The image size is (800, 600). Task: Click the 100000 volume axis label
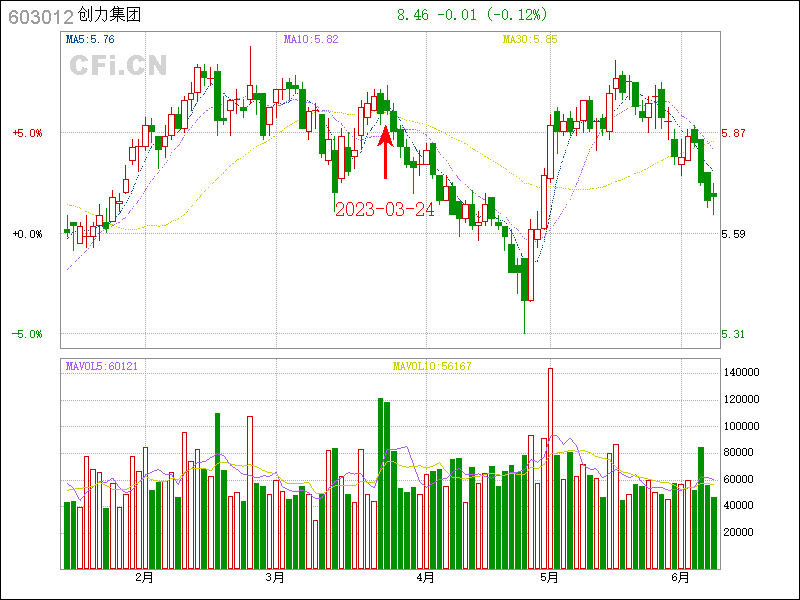click(x=741, y=427)
